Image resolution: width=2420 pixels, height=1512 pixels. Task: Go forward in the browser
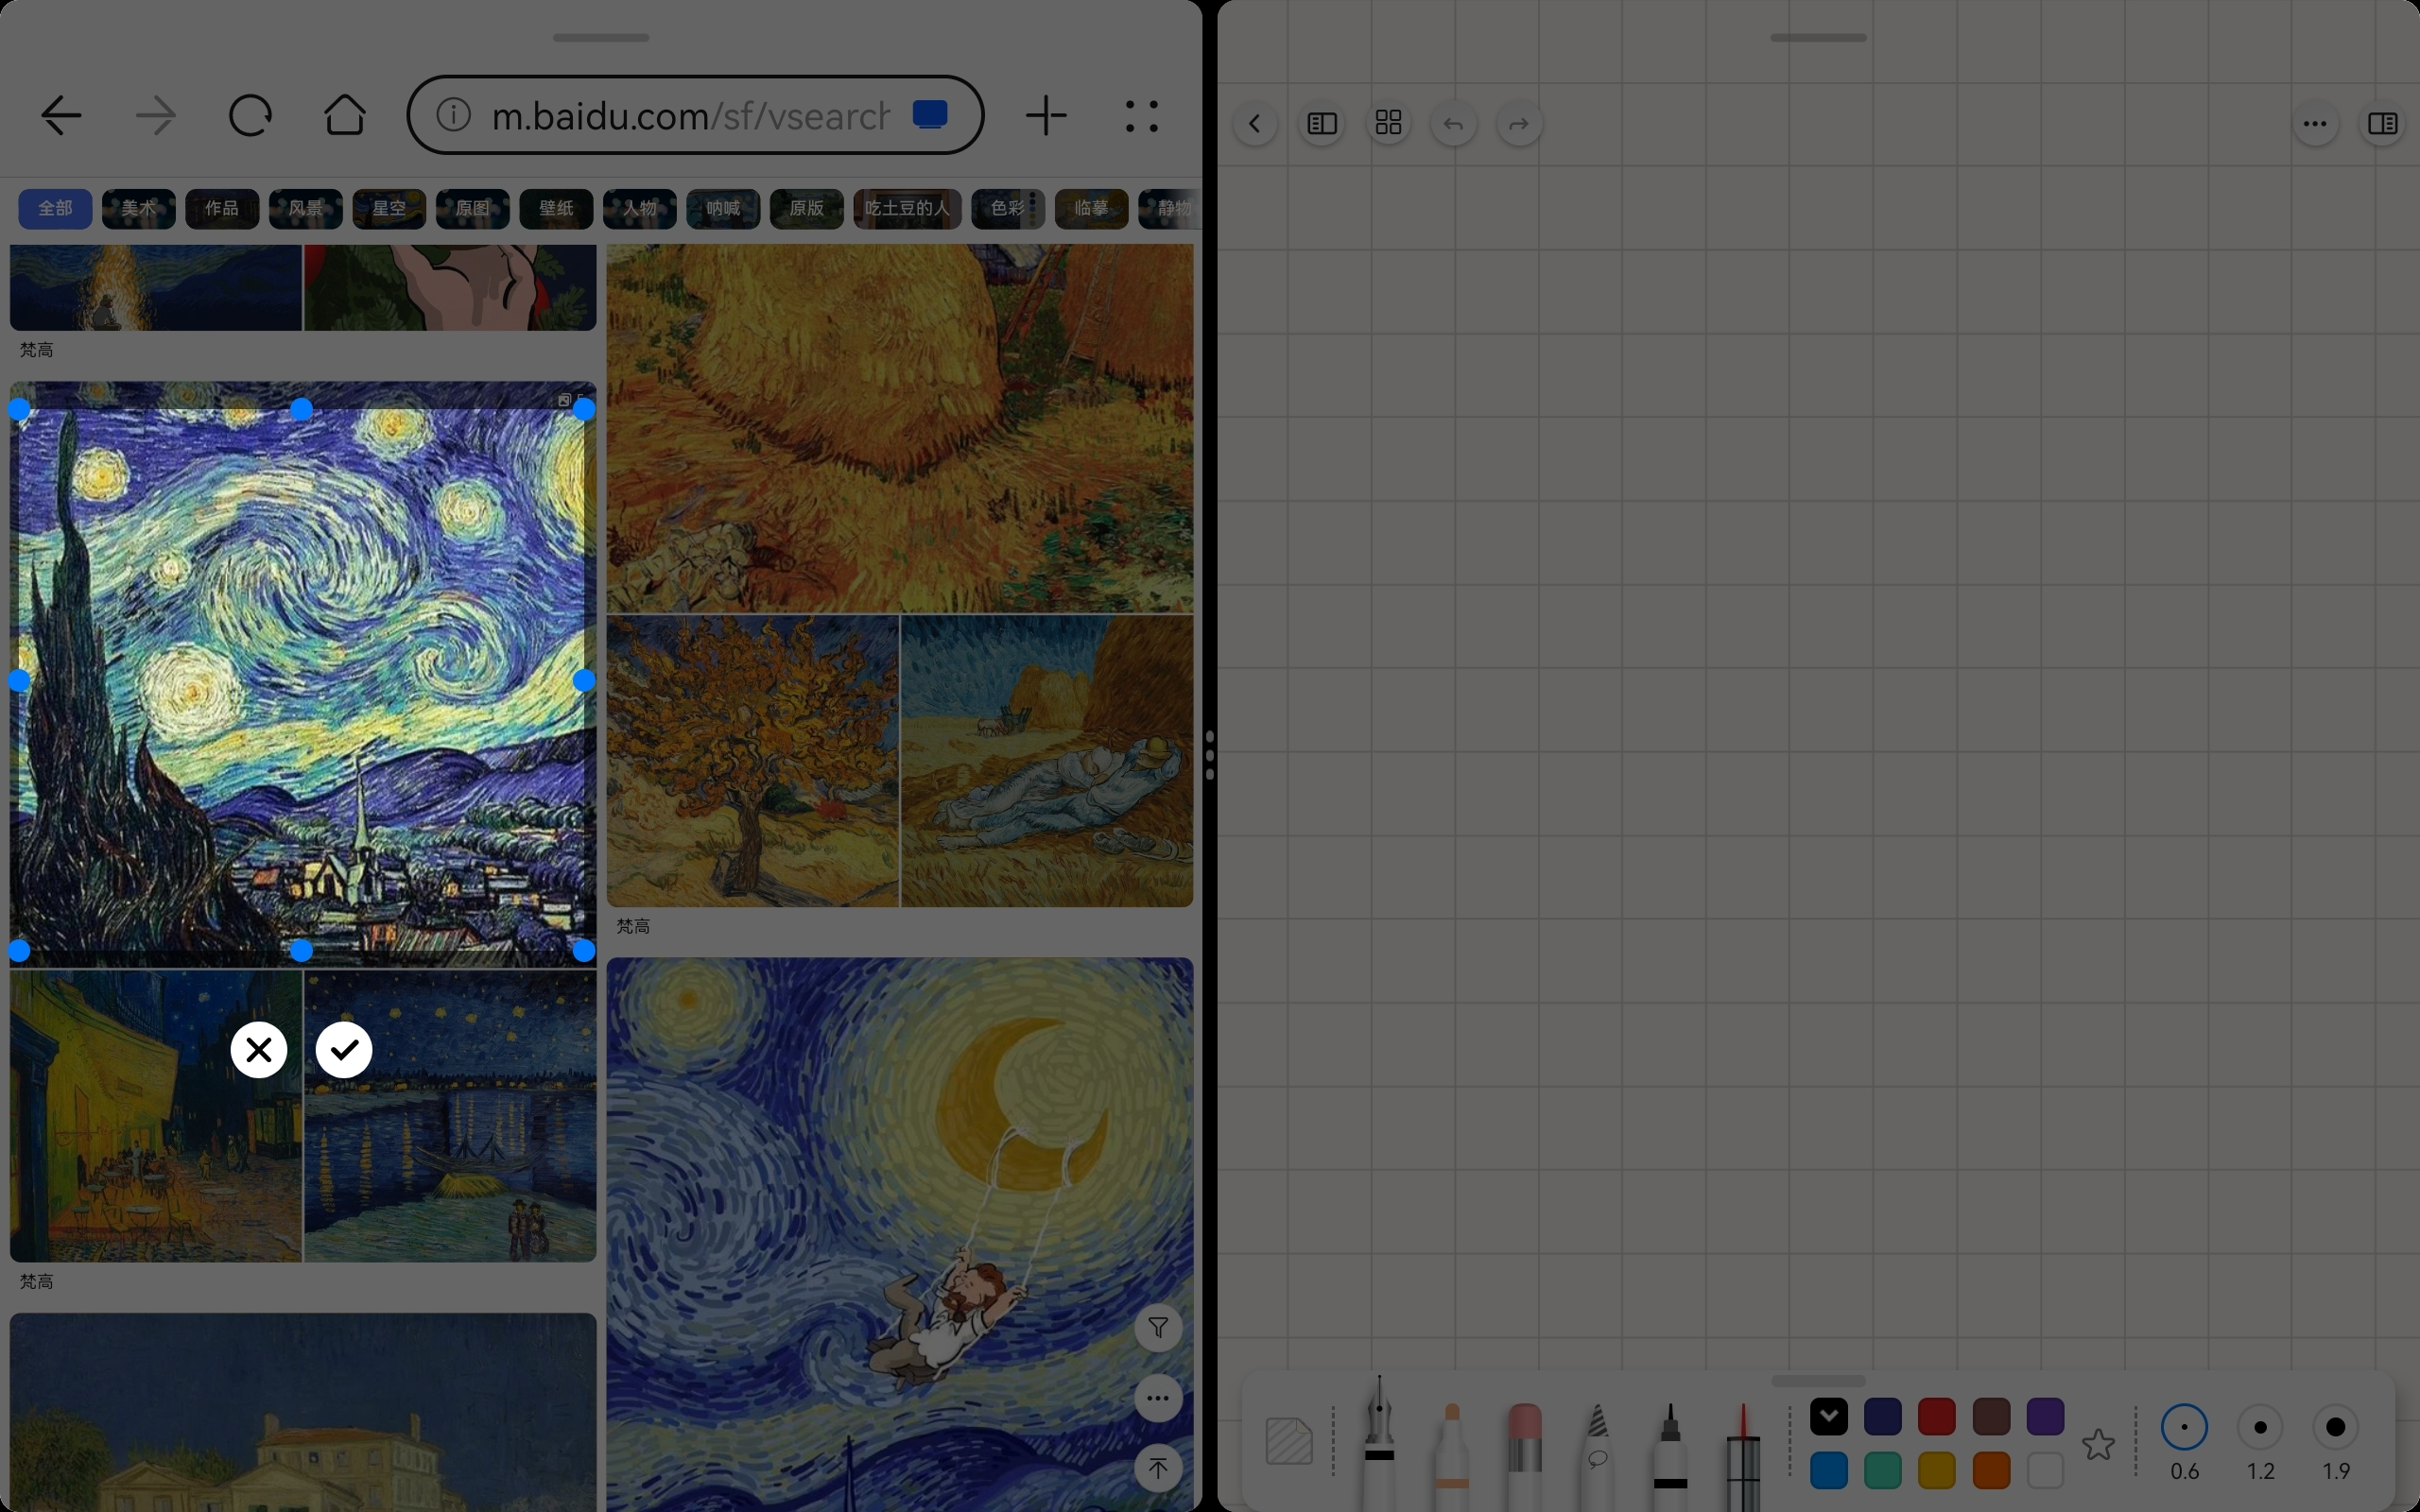click(156, 116)
